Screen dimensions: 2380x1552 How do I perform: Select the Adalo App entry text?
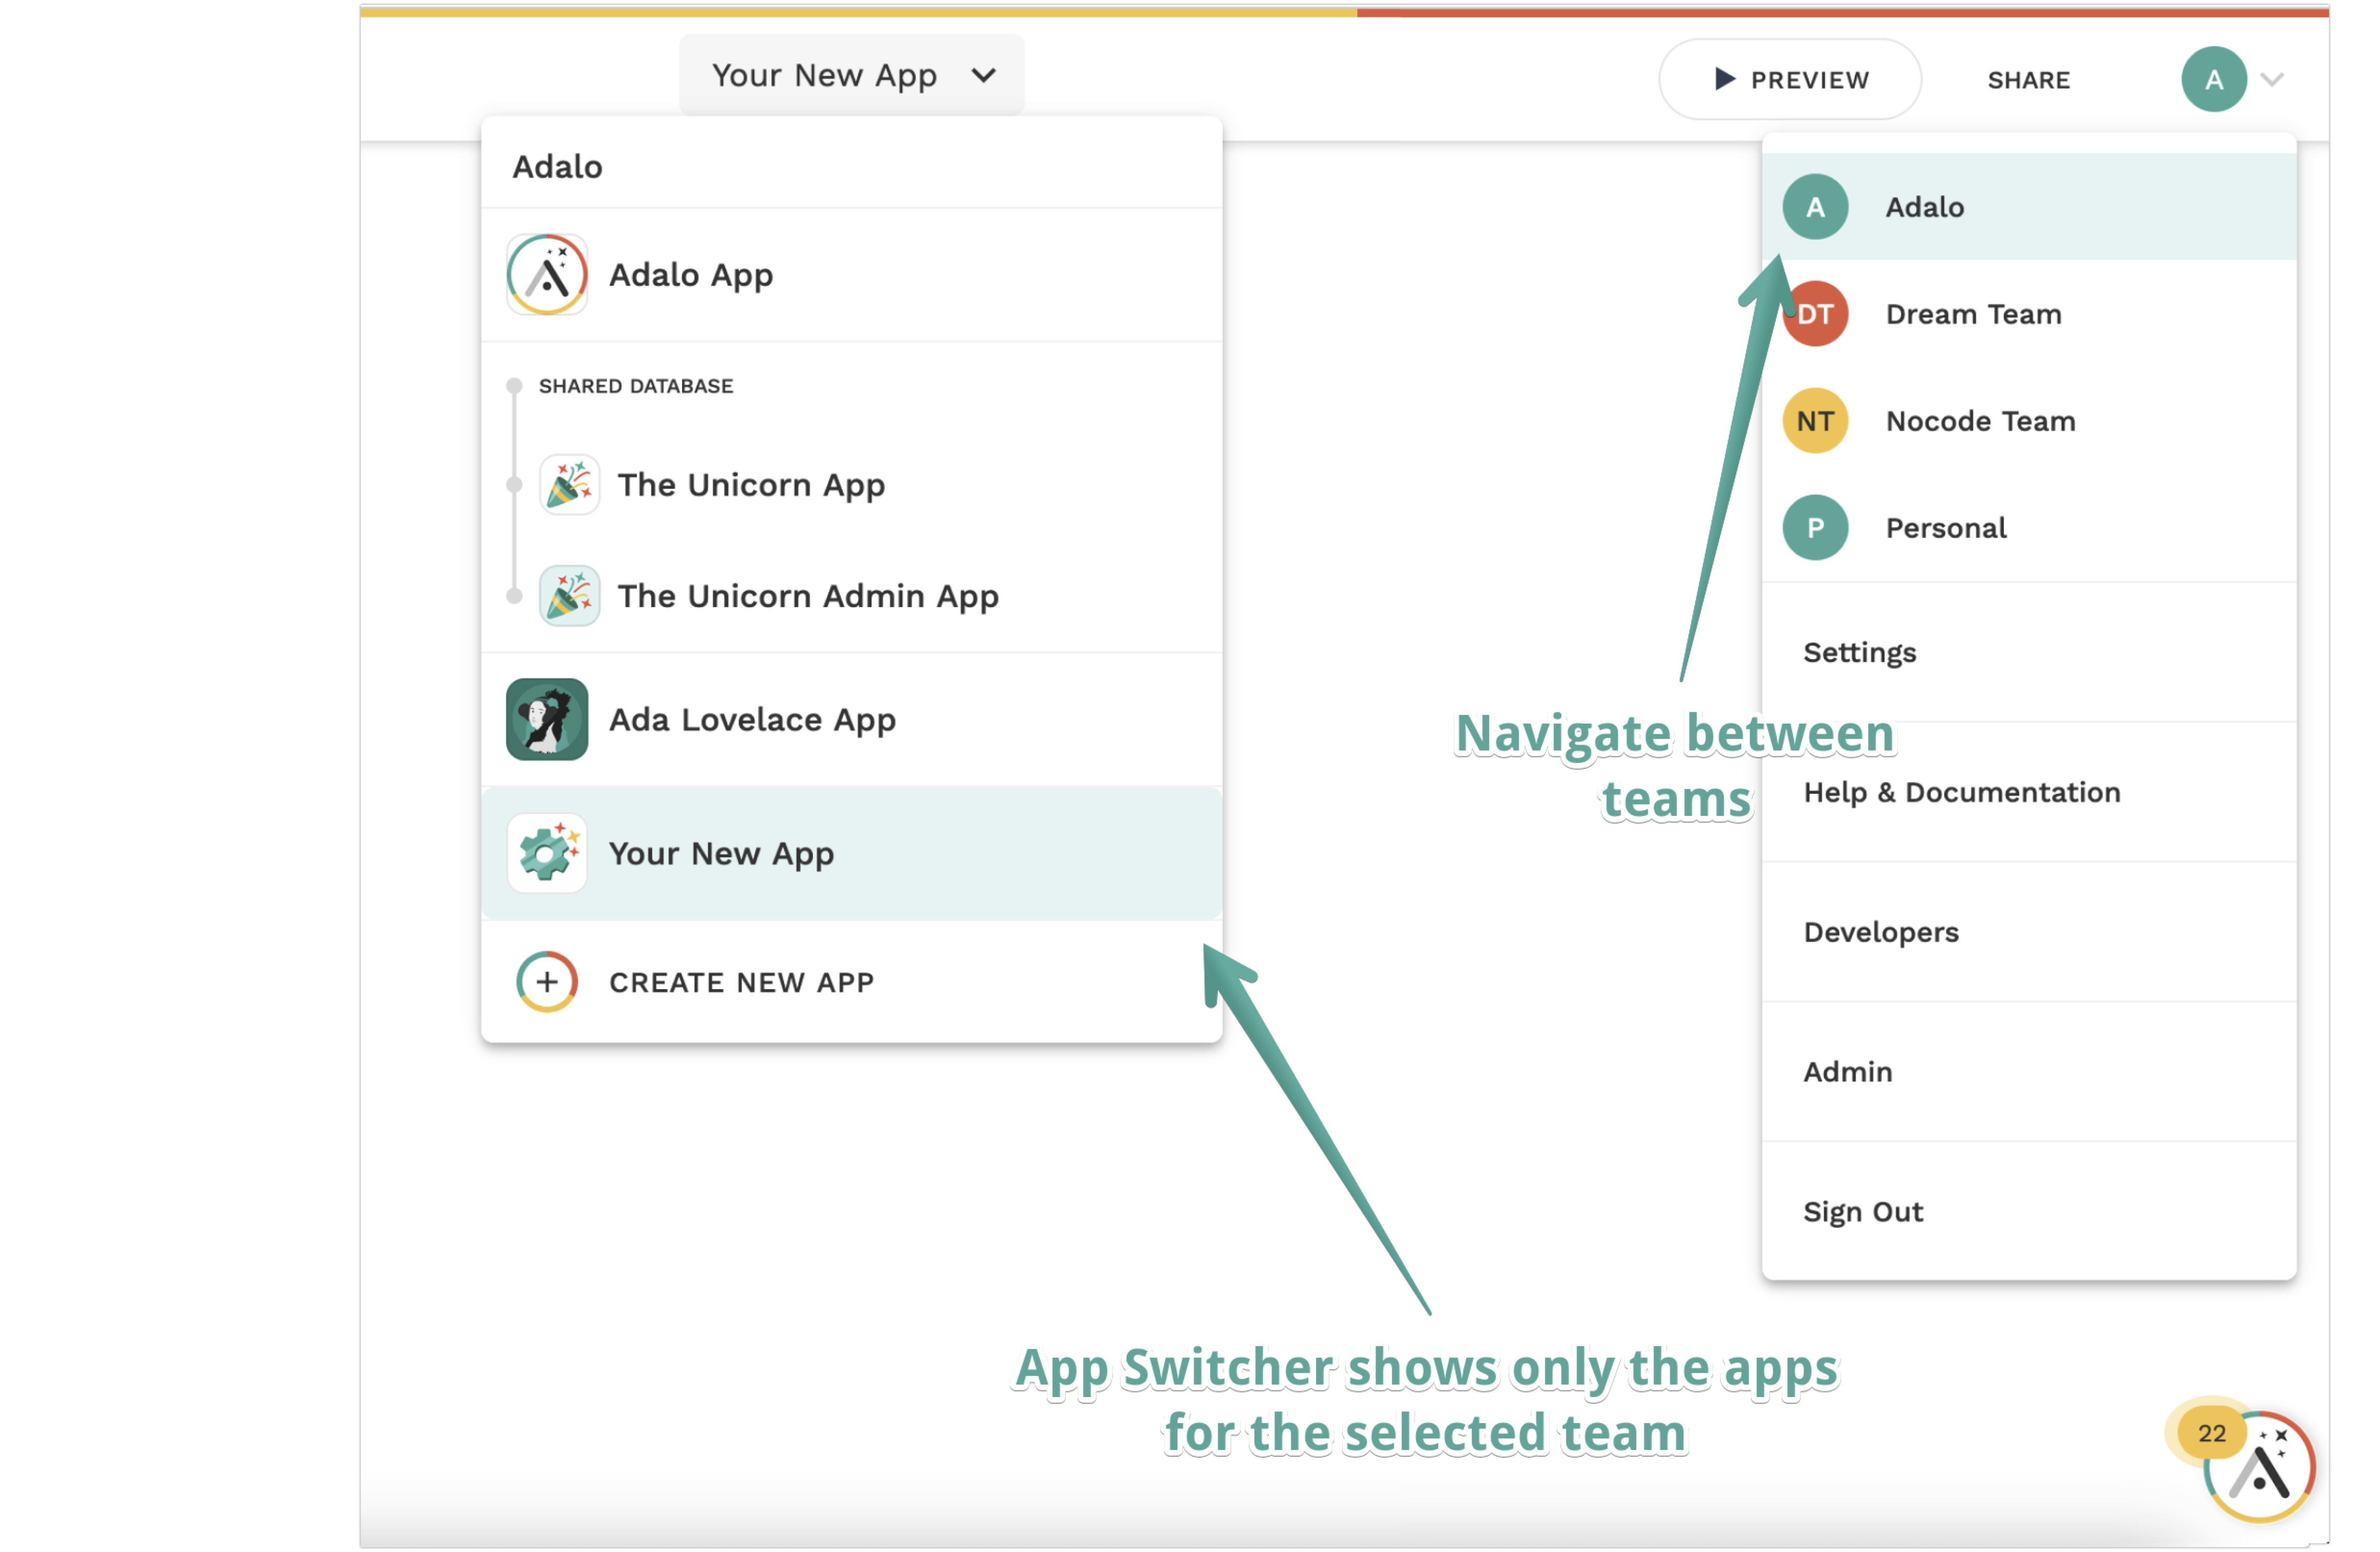691,275
